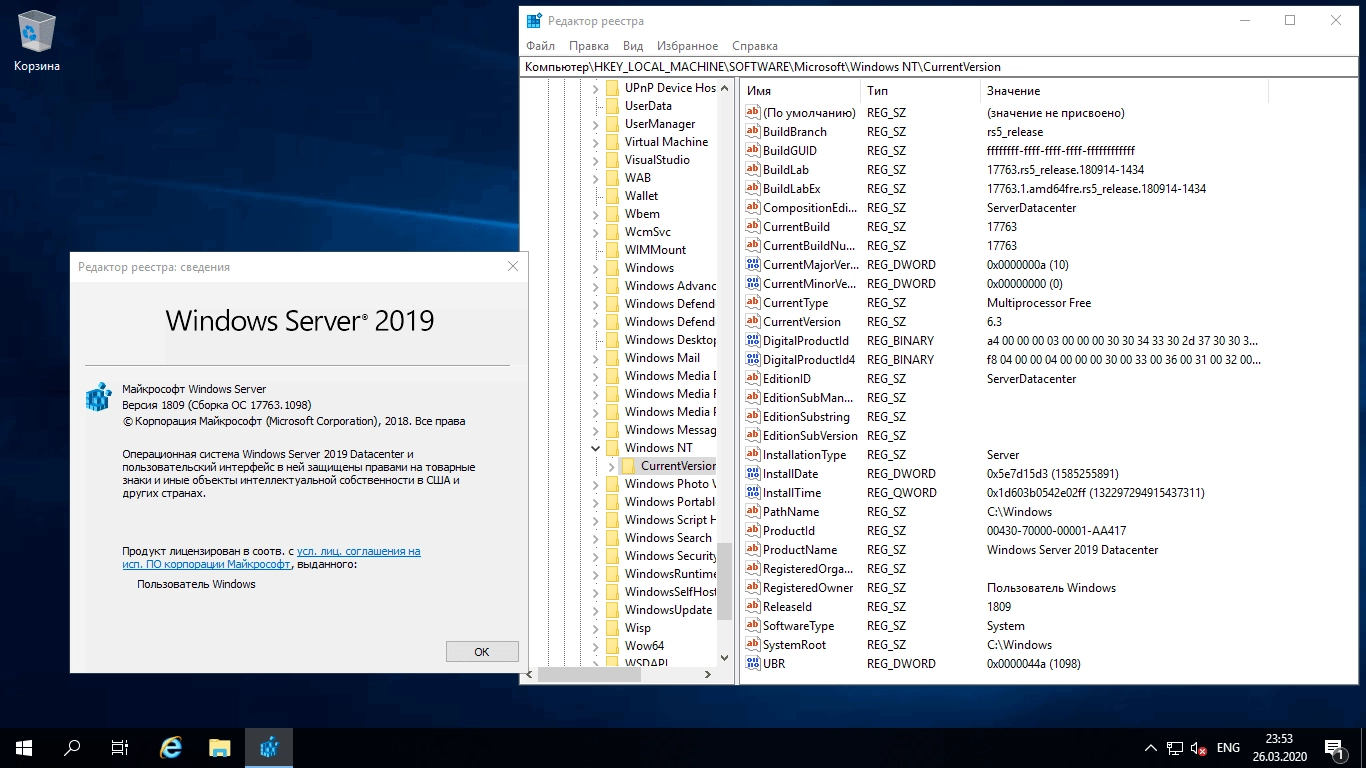1366x768 pixels.
Task: Click the default value (По умолчанию) icon
Action: tap(753, 113)
